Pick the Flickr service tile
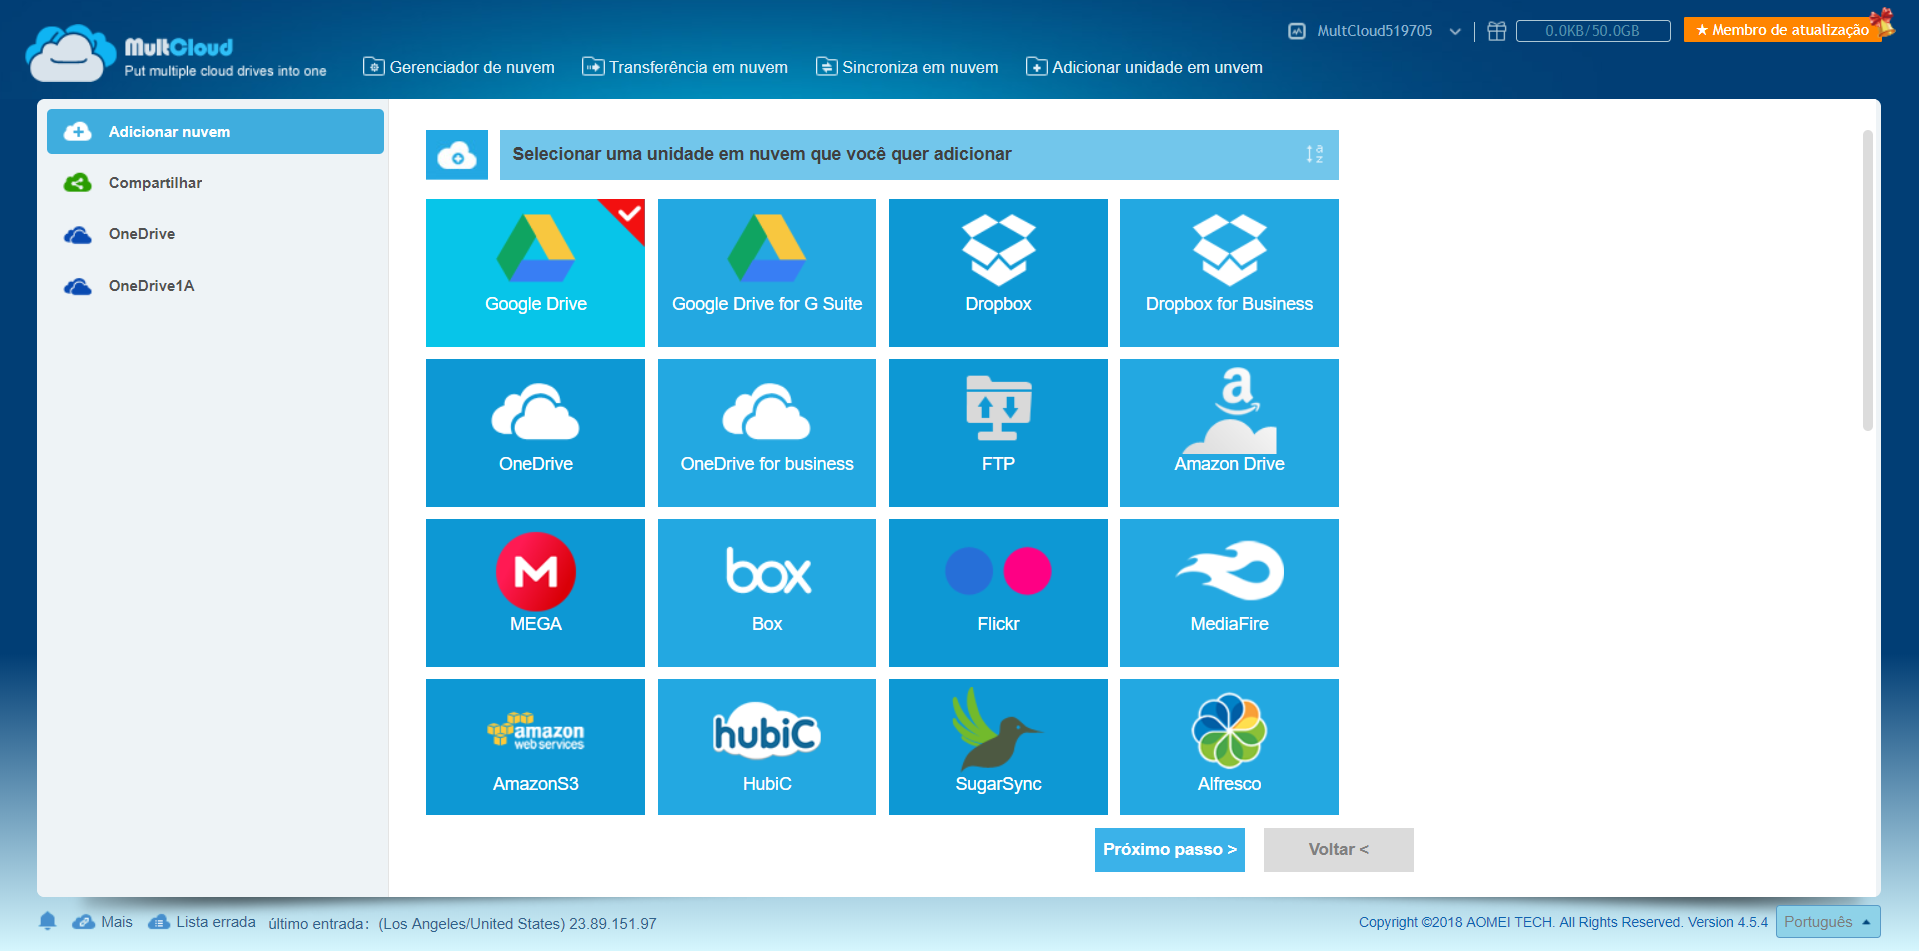 pyautogui.click(x=998, y=593)
